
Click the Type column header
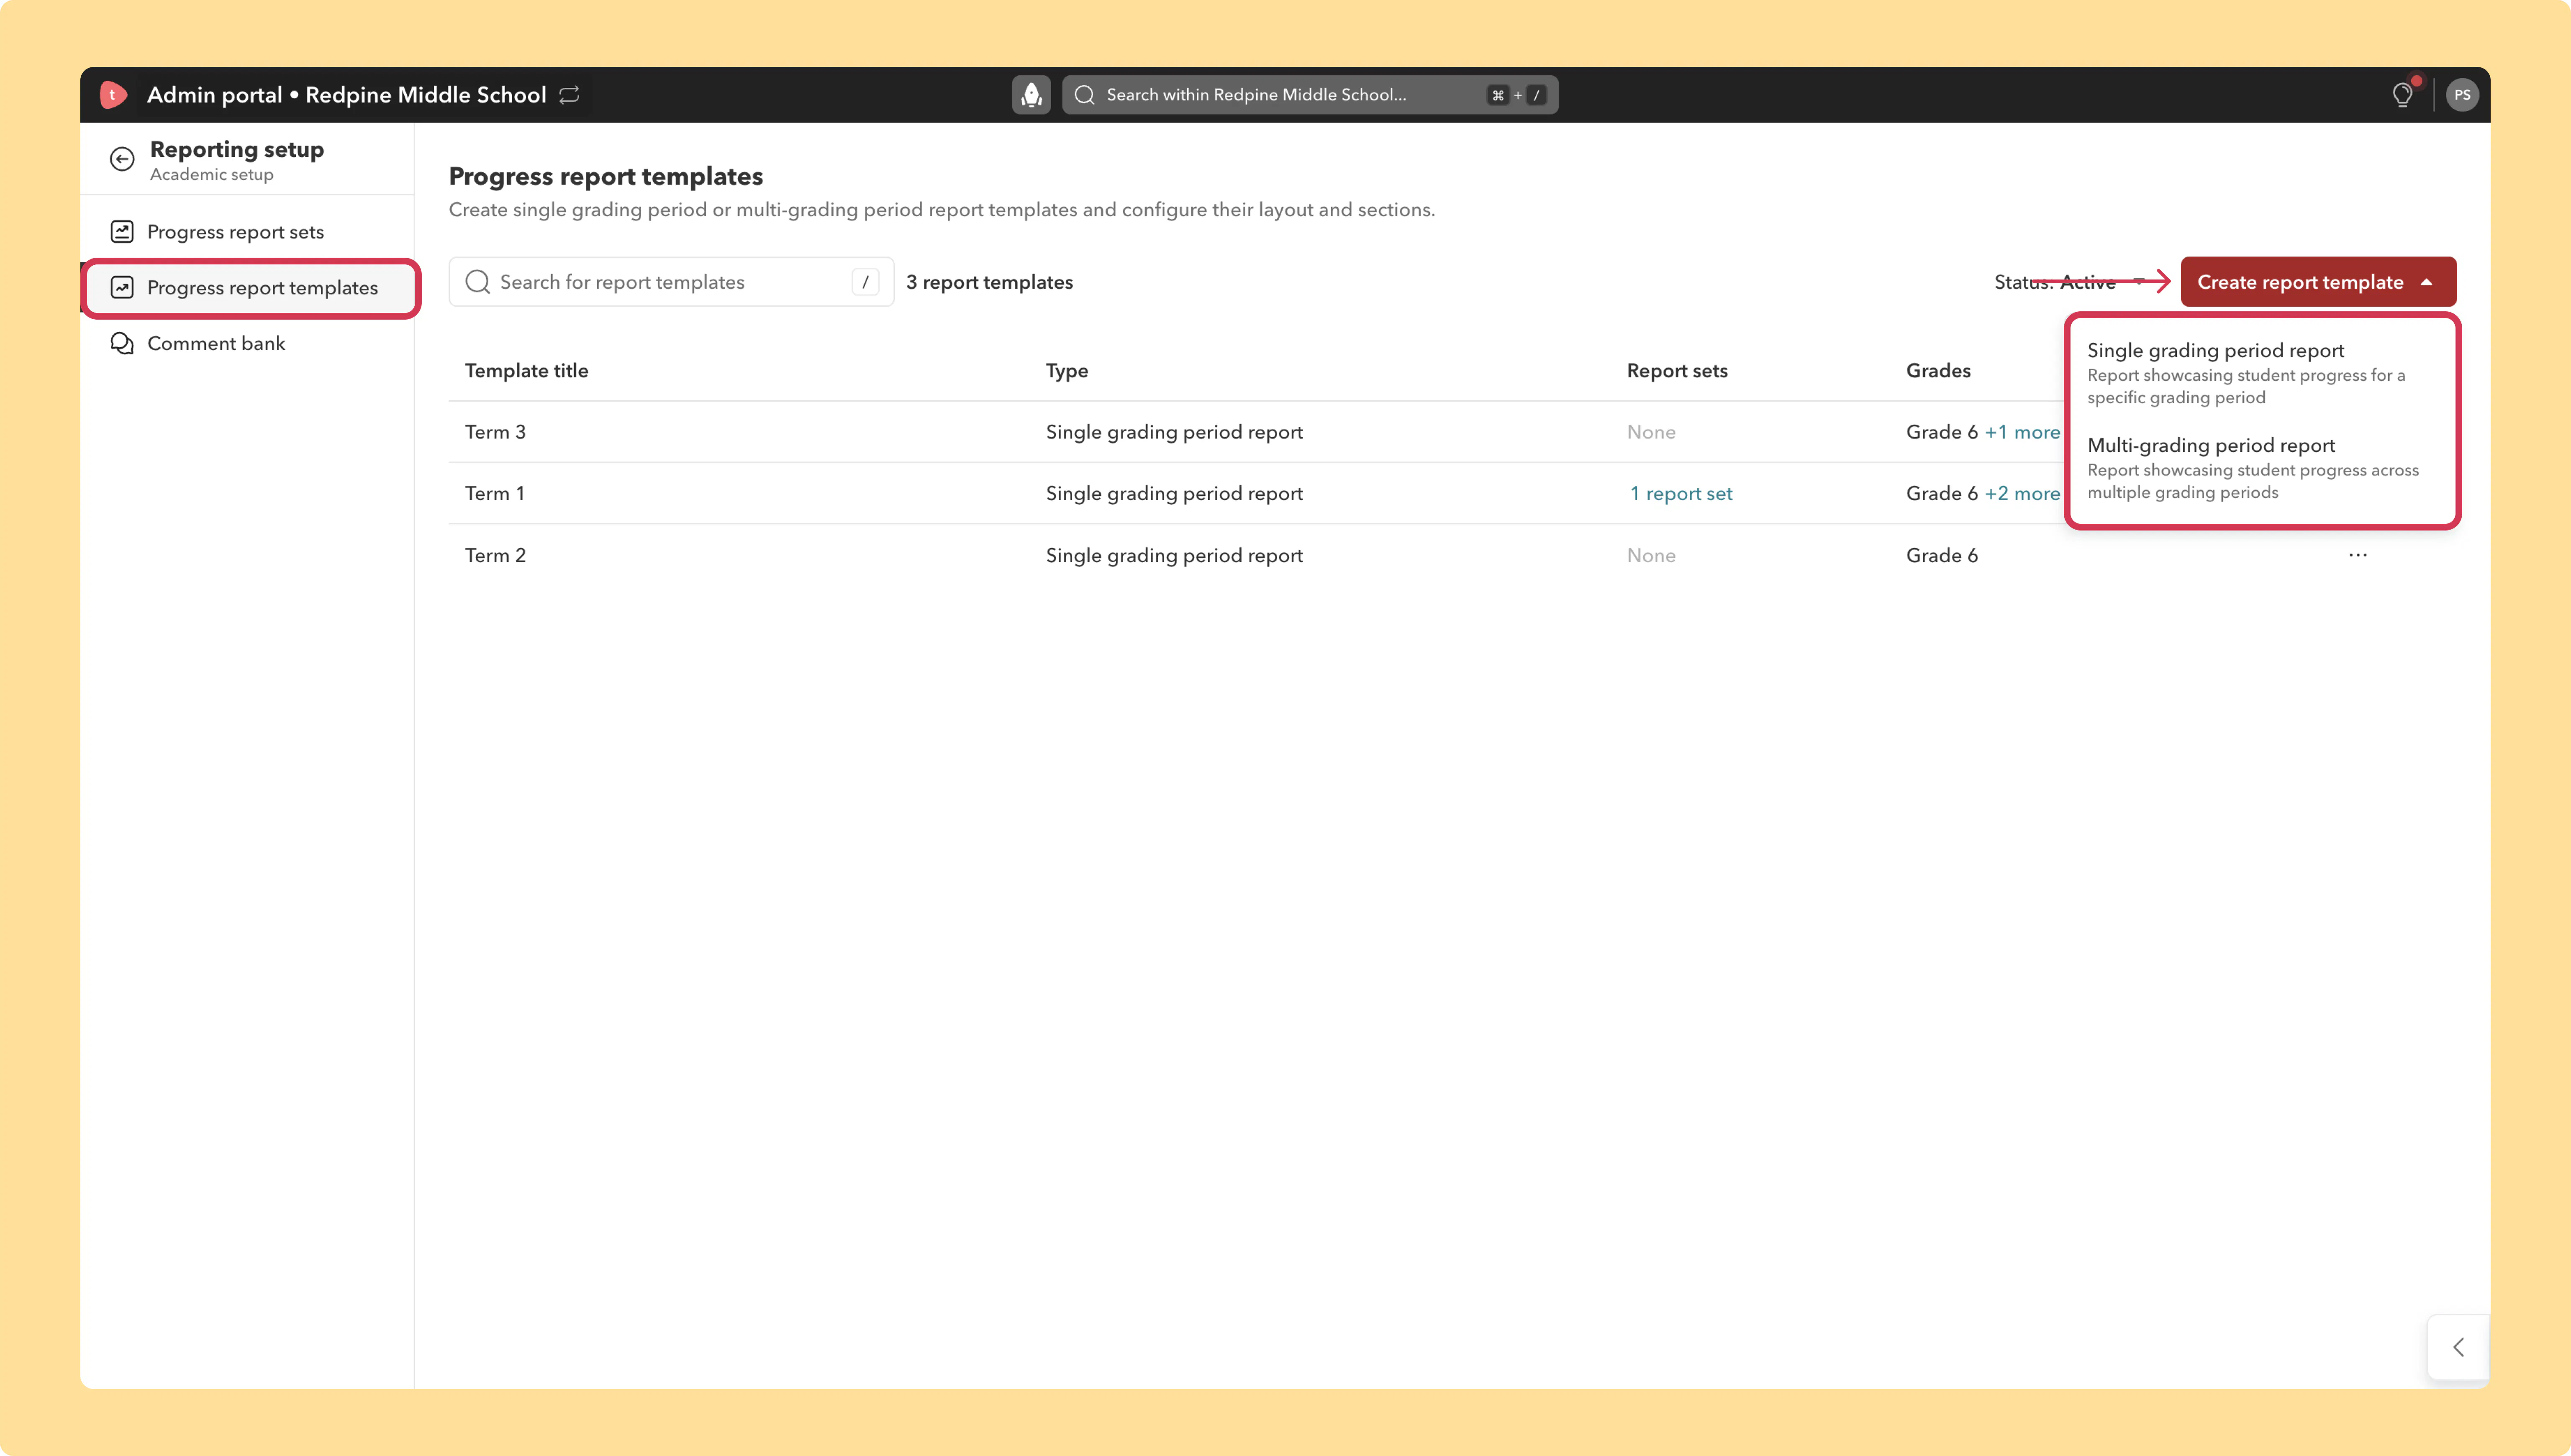1067,371
